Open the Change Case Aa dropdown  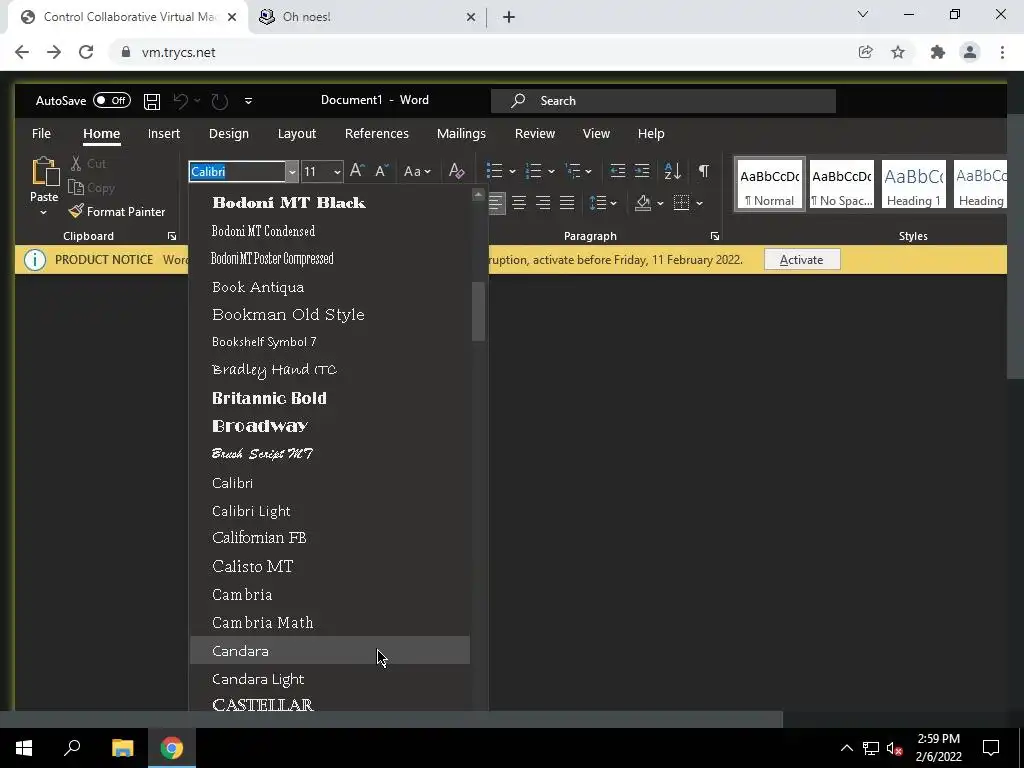[417, 172]
